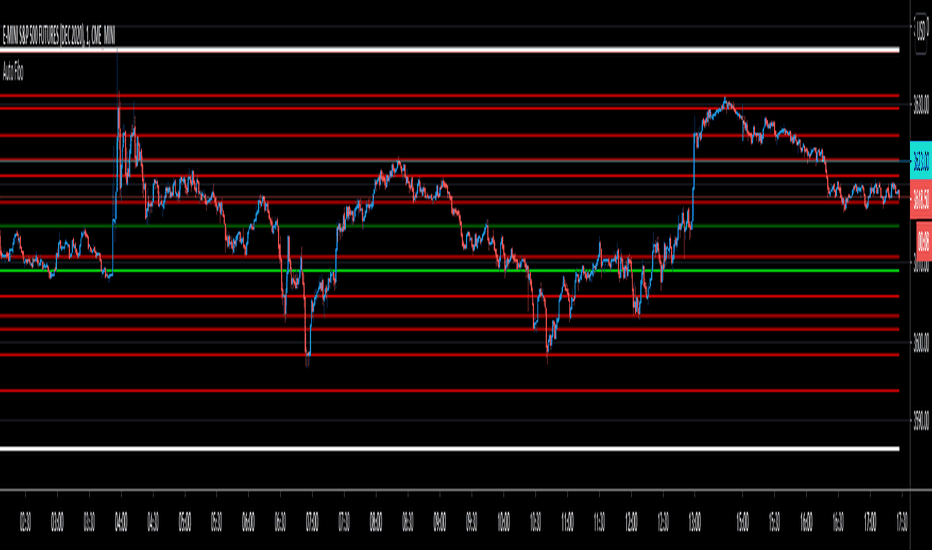This screenshot has height=550, width=932.
Task: Click the 07:00 time axis label
Action: pos(312,522)
